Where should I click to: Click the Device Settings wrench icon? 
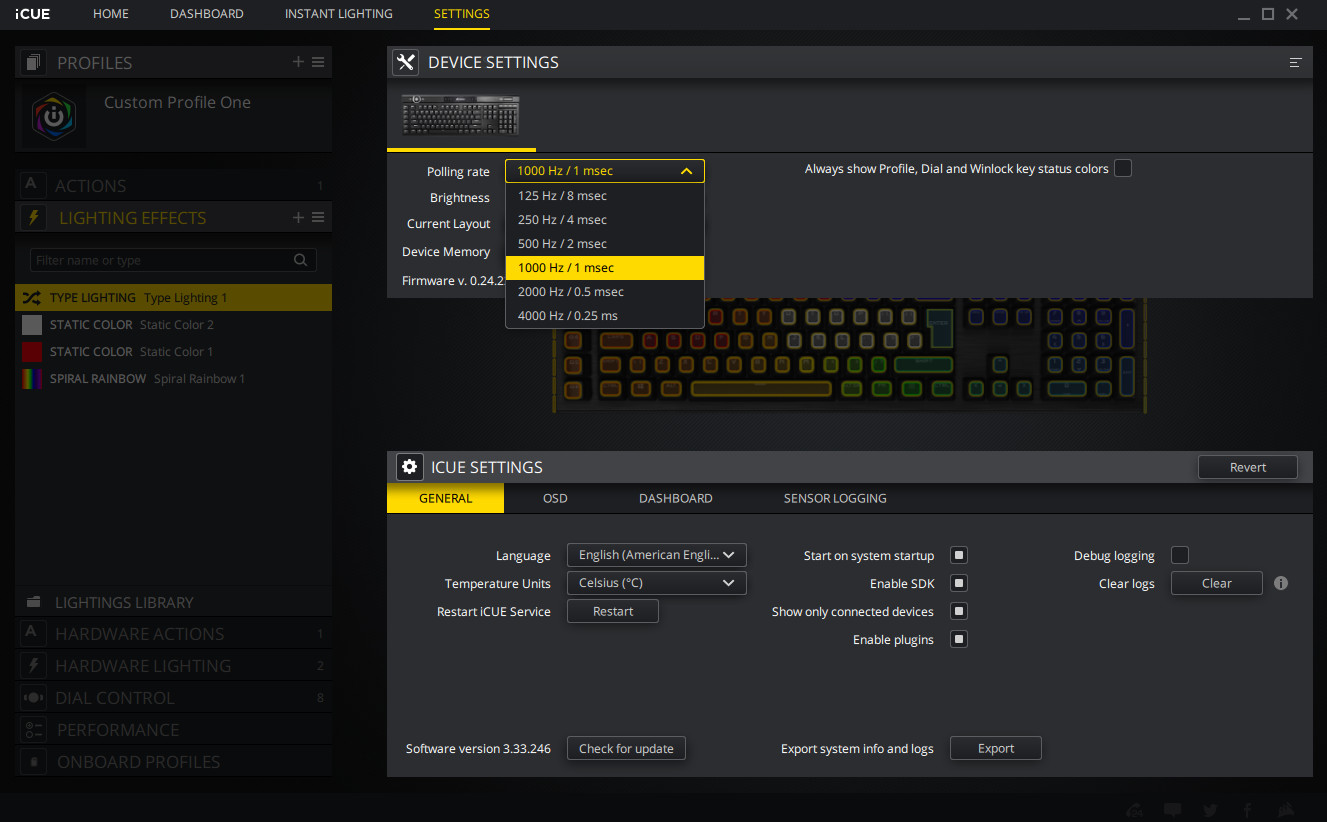405,62
